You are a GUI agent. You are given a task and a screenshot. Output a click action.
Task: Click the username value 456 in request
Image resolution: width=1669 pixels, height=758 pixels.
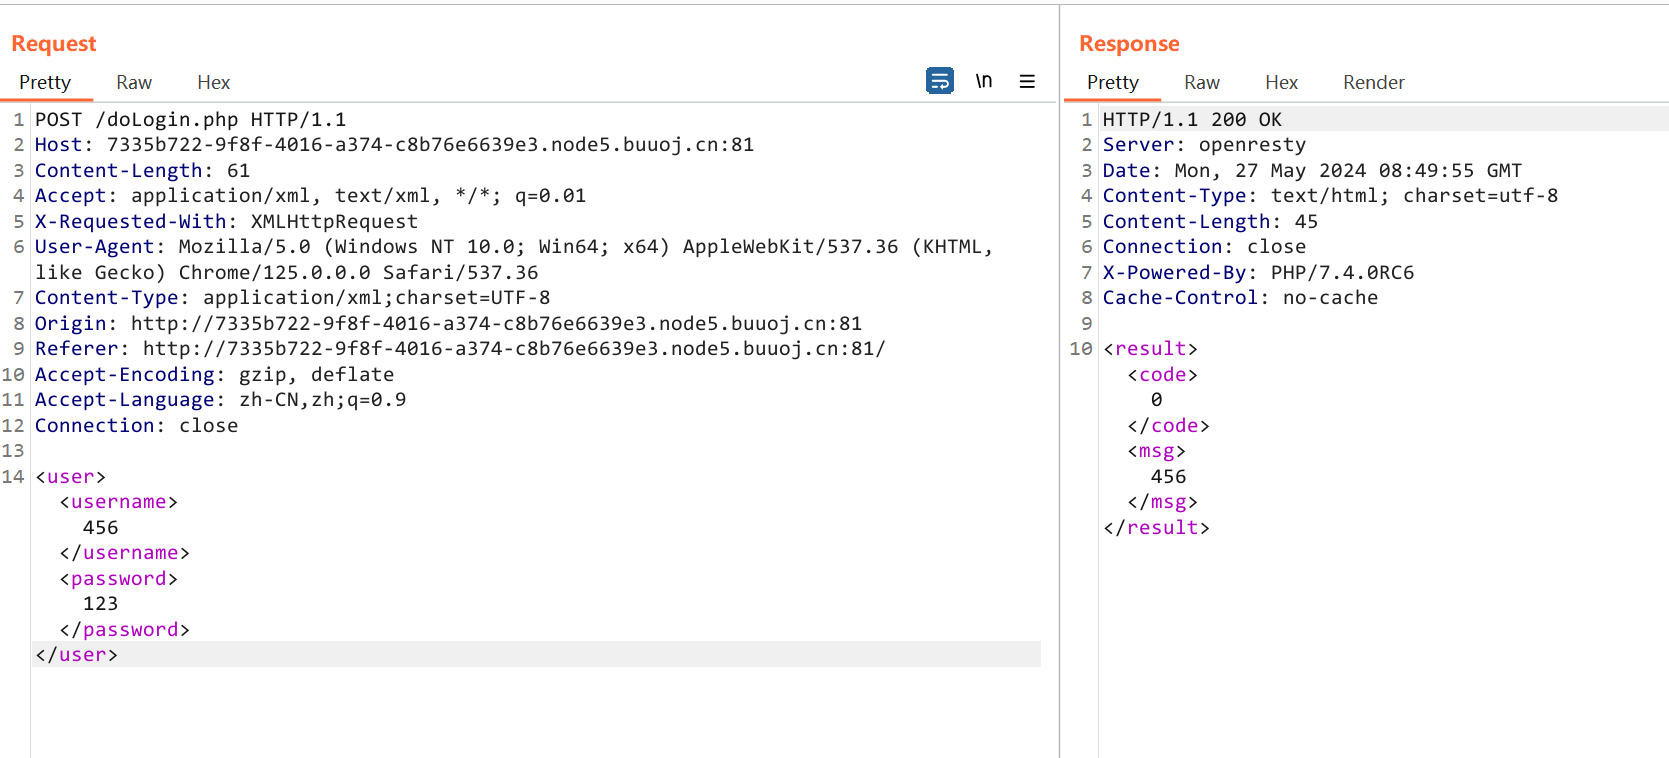click(x=100, y=527)
